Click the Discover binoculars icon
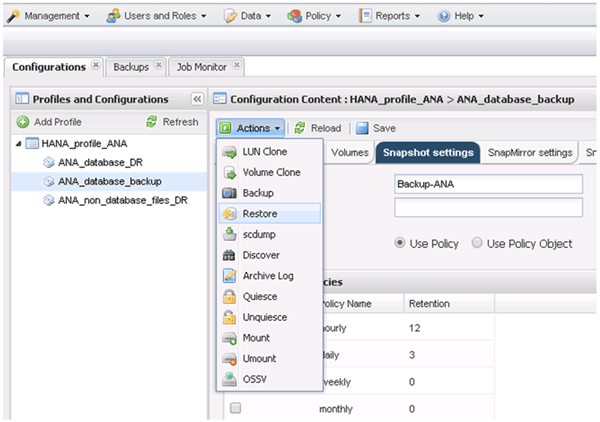This screenshot has height=422, width=600. point(228,255)
